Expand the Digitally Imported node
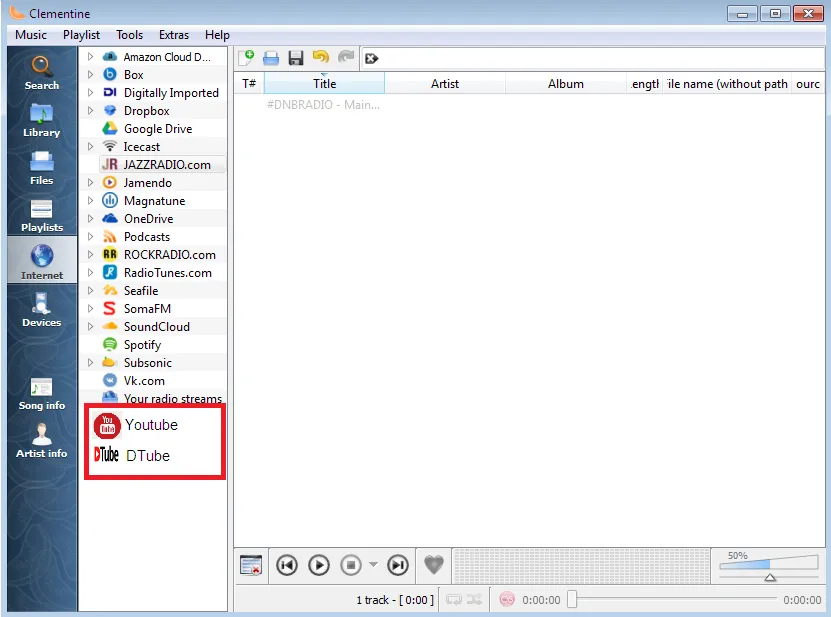 [x=91, y=93]
